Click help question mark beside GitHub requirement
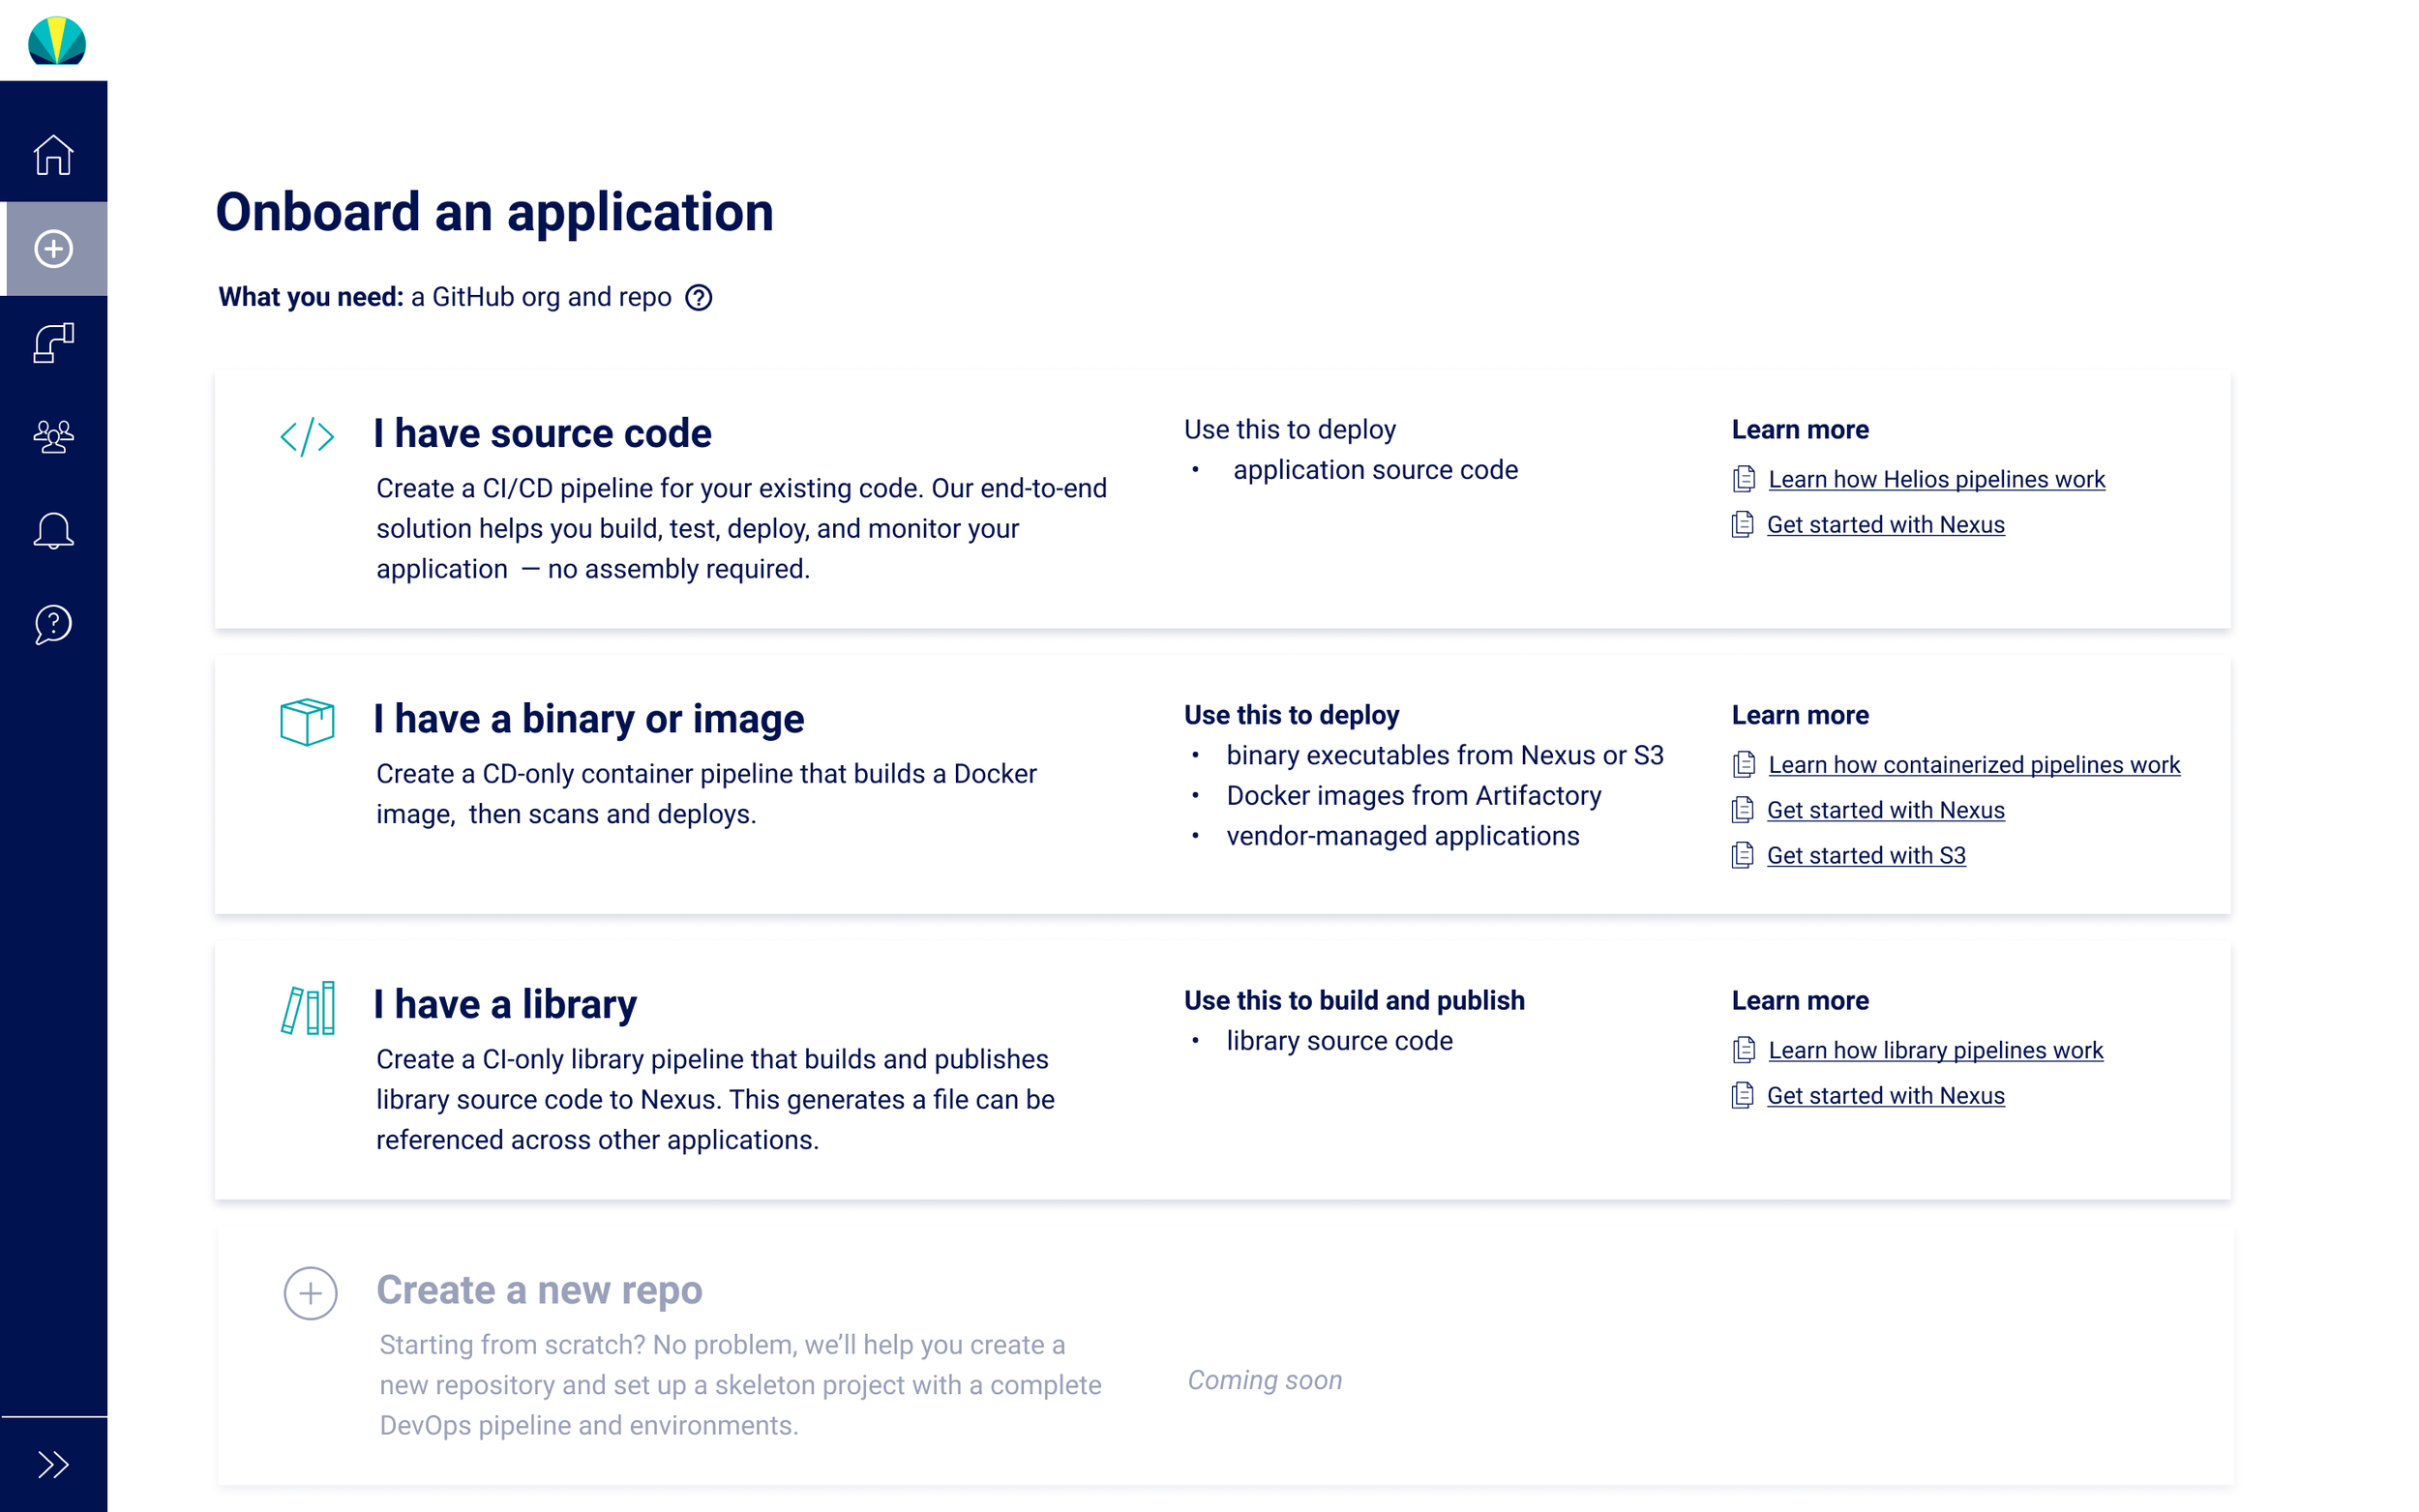The image size is (2419, 1512). click(698, 298)
